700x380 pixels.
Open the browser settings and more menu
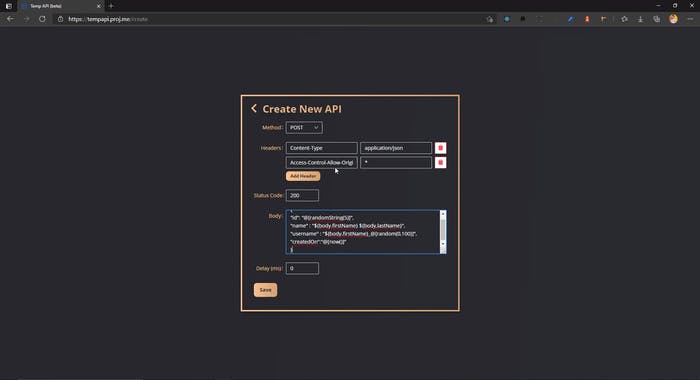click(690, 19)
